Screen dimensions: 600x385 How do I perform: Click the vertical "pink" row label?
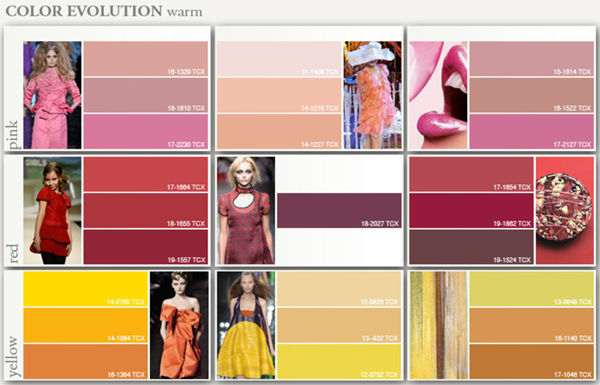pos(13,134)
